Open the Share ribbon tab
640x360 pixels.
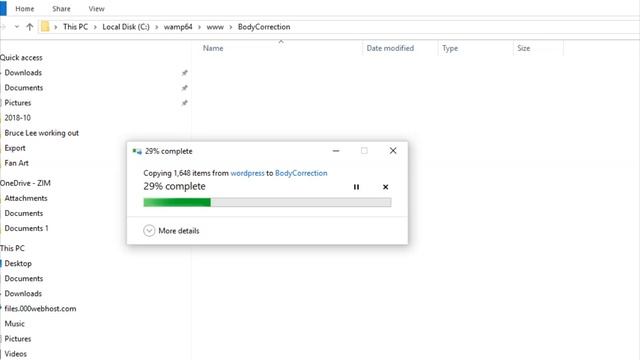[x=61, y=9]
